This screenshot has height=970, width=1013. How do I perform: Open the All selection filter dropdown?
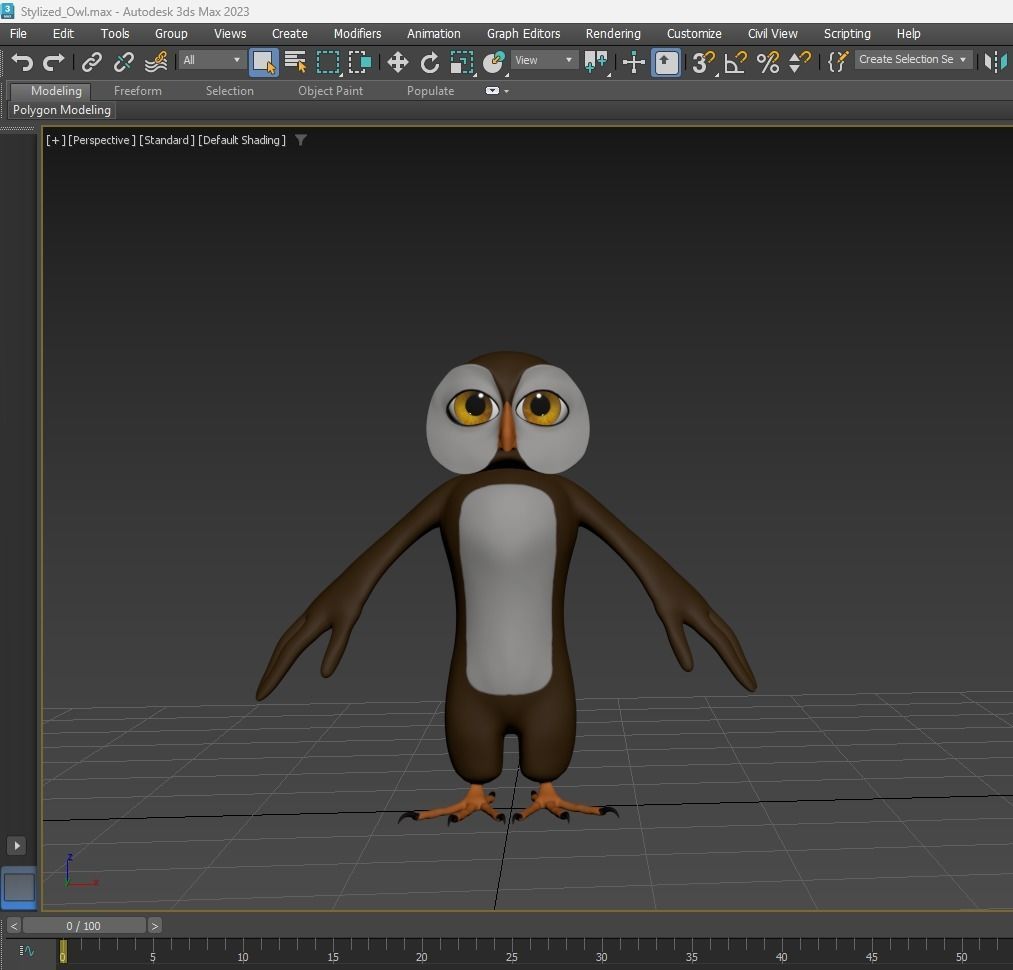(x=211, y=60)
